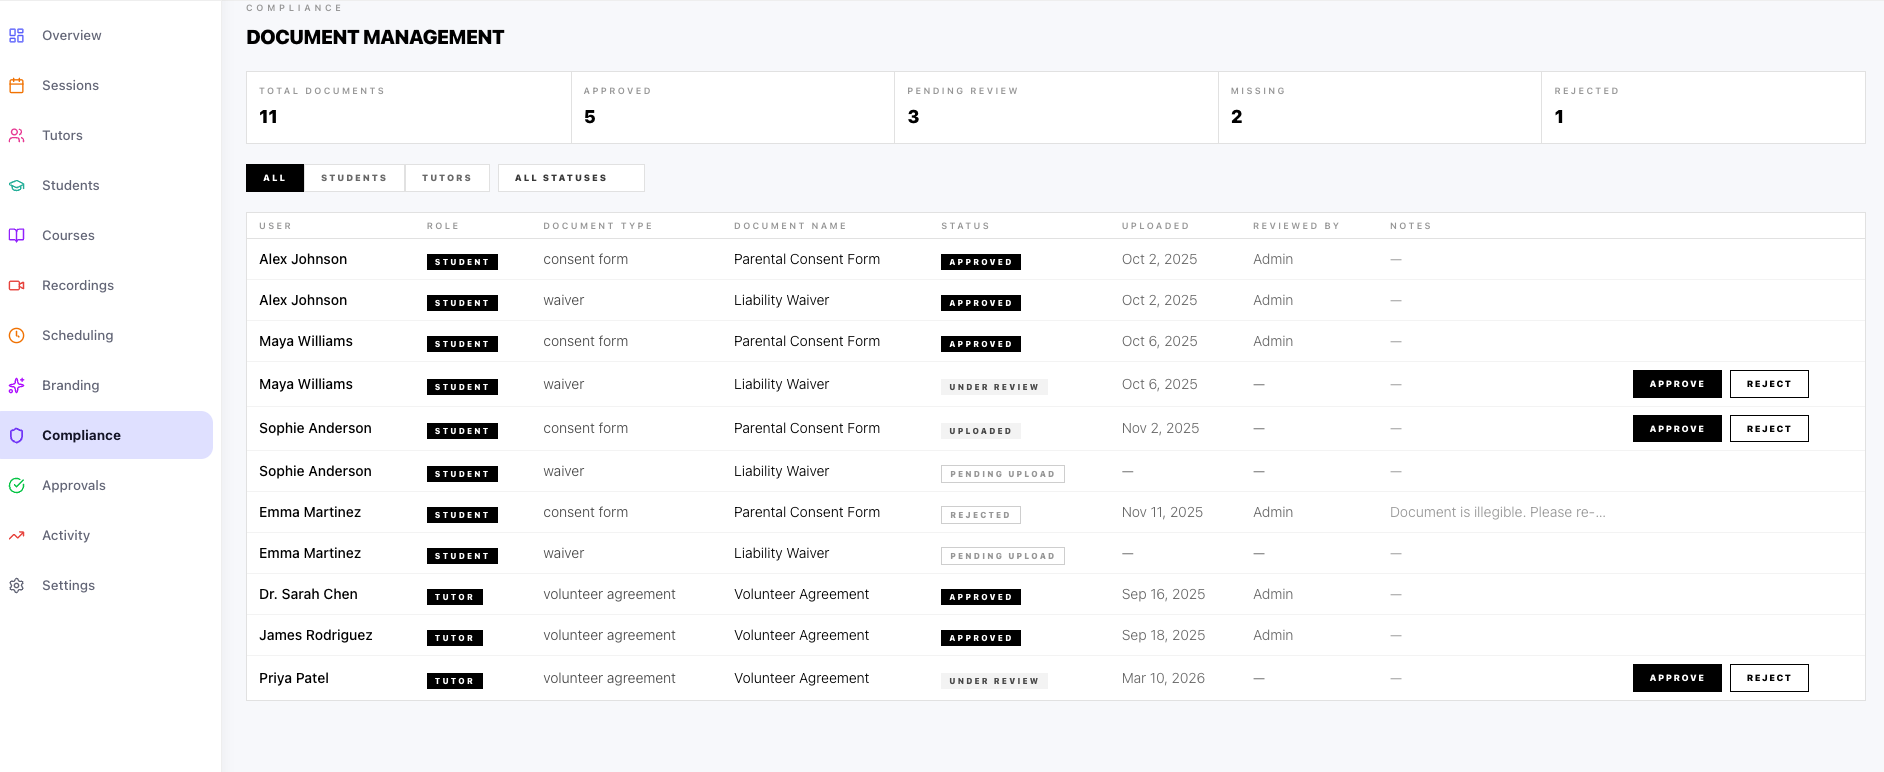Click the Pending Review summary card
Image resolution: width=1884 pixels, height=772 pixels.
pyautogui.click(x=1055, y=107)
